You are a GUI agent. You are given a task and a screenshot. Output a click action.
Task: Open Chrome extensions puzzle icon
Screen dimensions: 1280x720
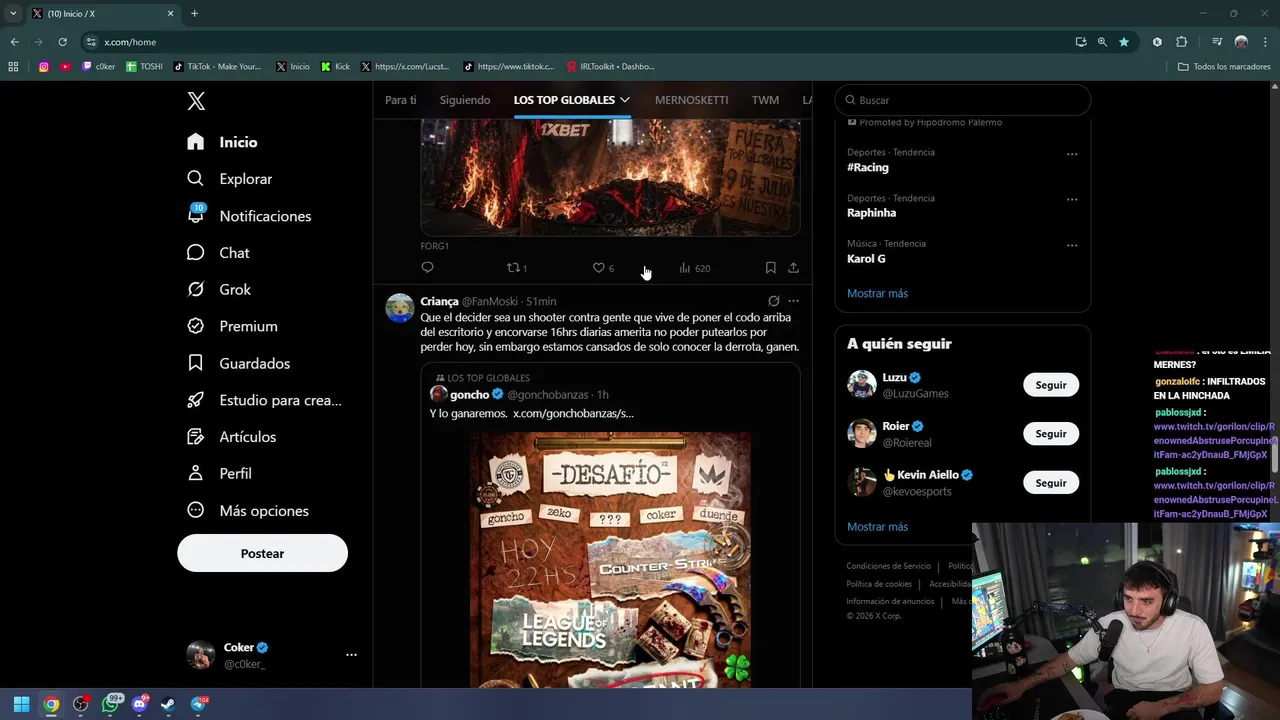pyautogui.click(x=1181, y=42)
